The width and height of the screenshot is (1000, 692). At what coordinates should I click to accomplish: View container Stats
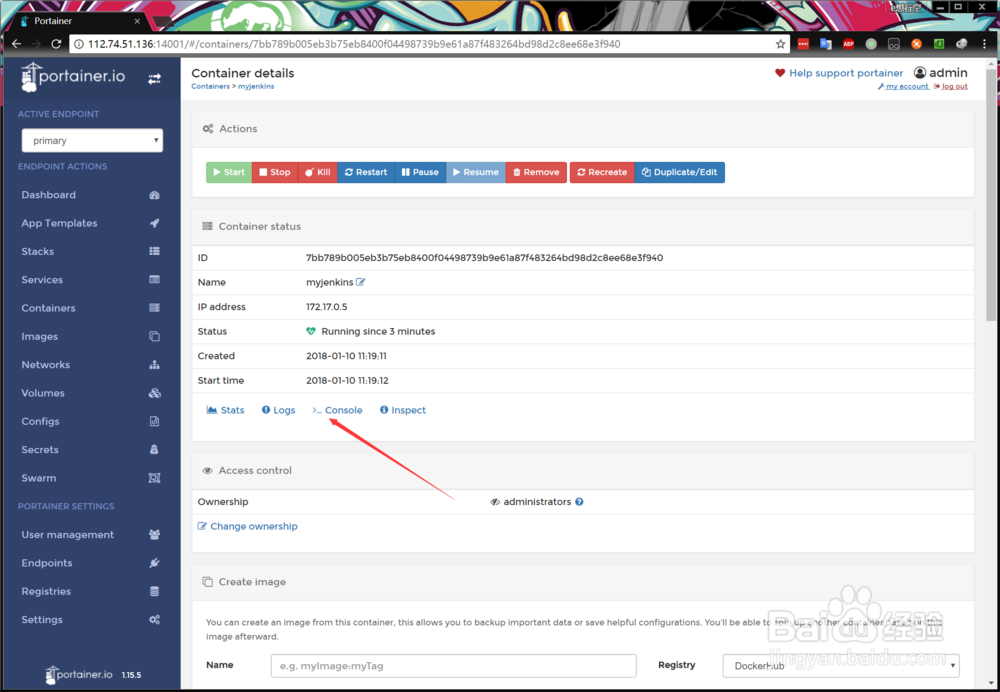(x=226, y=410)
